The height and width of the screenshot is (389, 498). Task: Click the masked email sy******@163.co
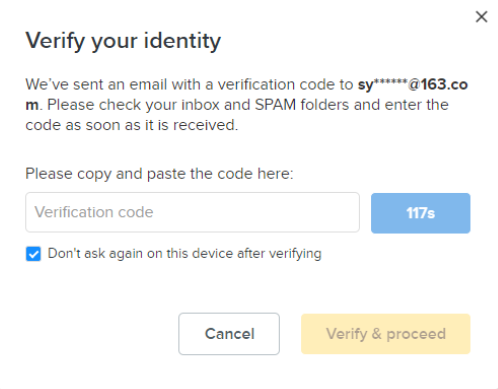pyautogui.click(x=413, y=84)
